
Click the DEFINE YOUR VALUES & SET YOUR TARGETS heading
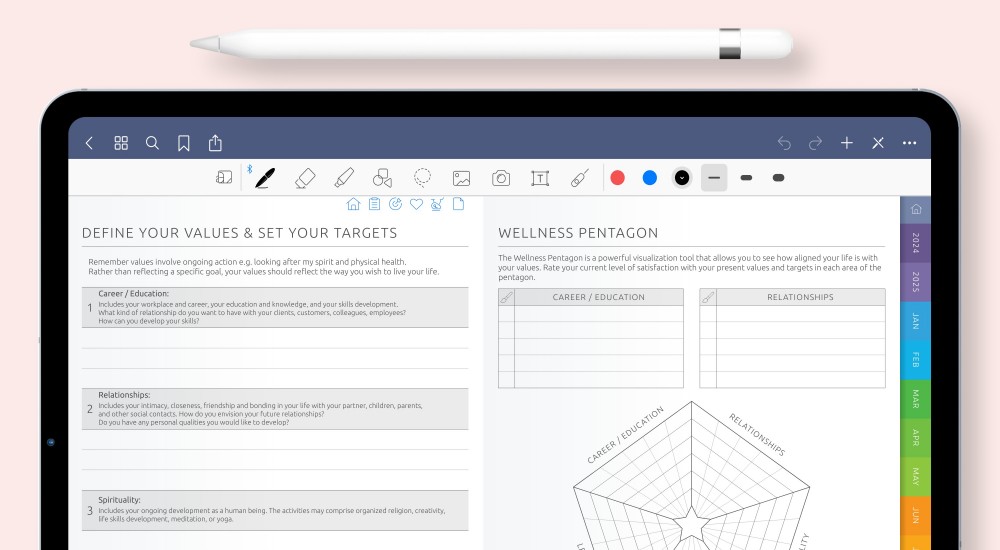[240, 233]
